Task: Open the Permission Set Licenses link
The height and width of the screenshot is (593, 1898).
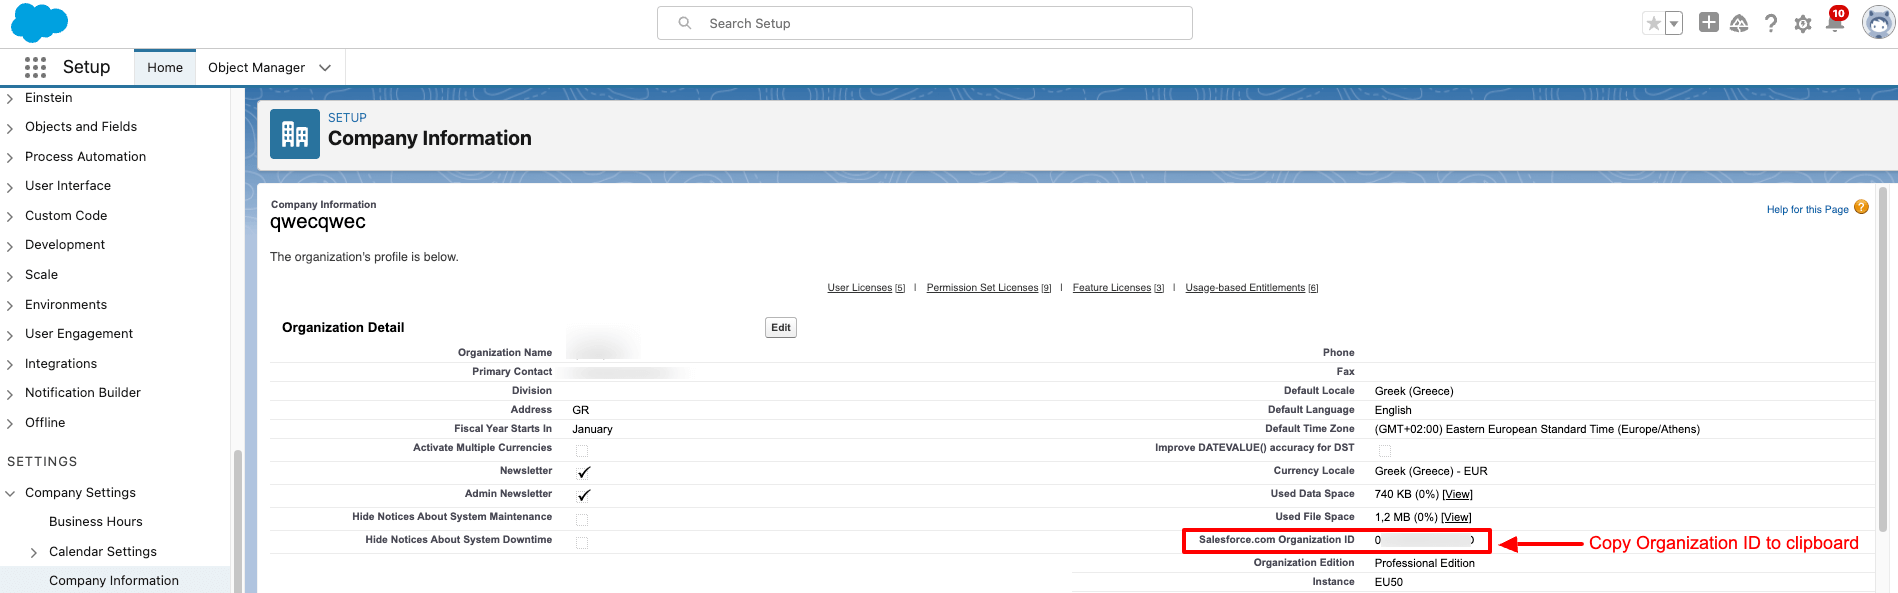Action: click(982, 288)
